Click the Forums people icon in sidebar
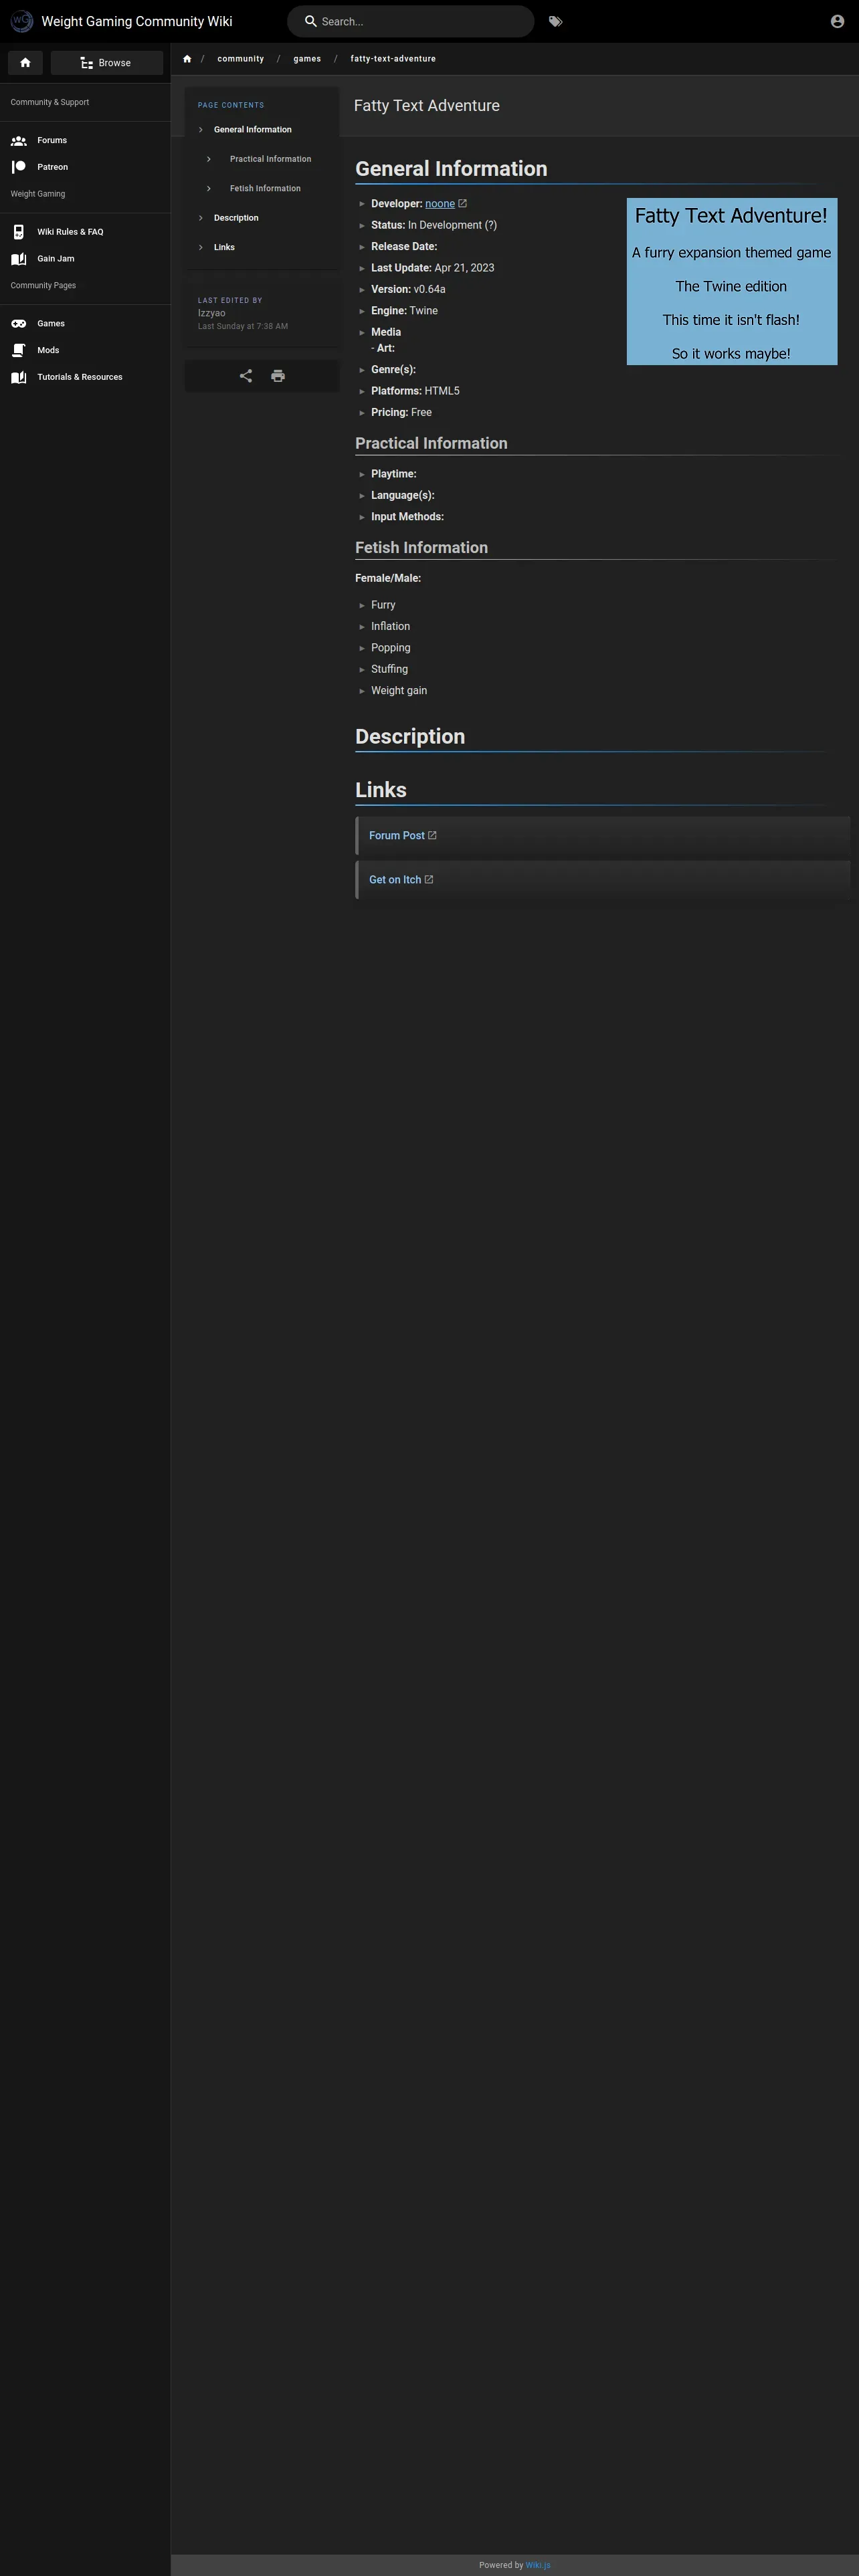 coord(18,141)
